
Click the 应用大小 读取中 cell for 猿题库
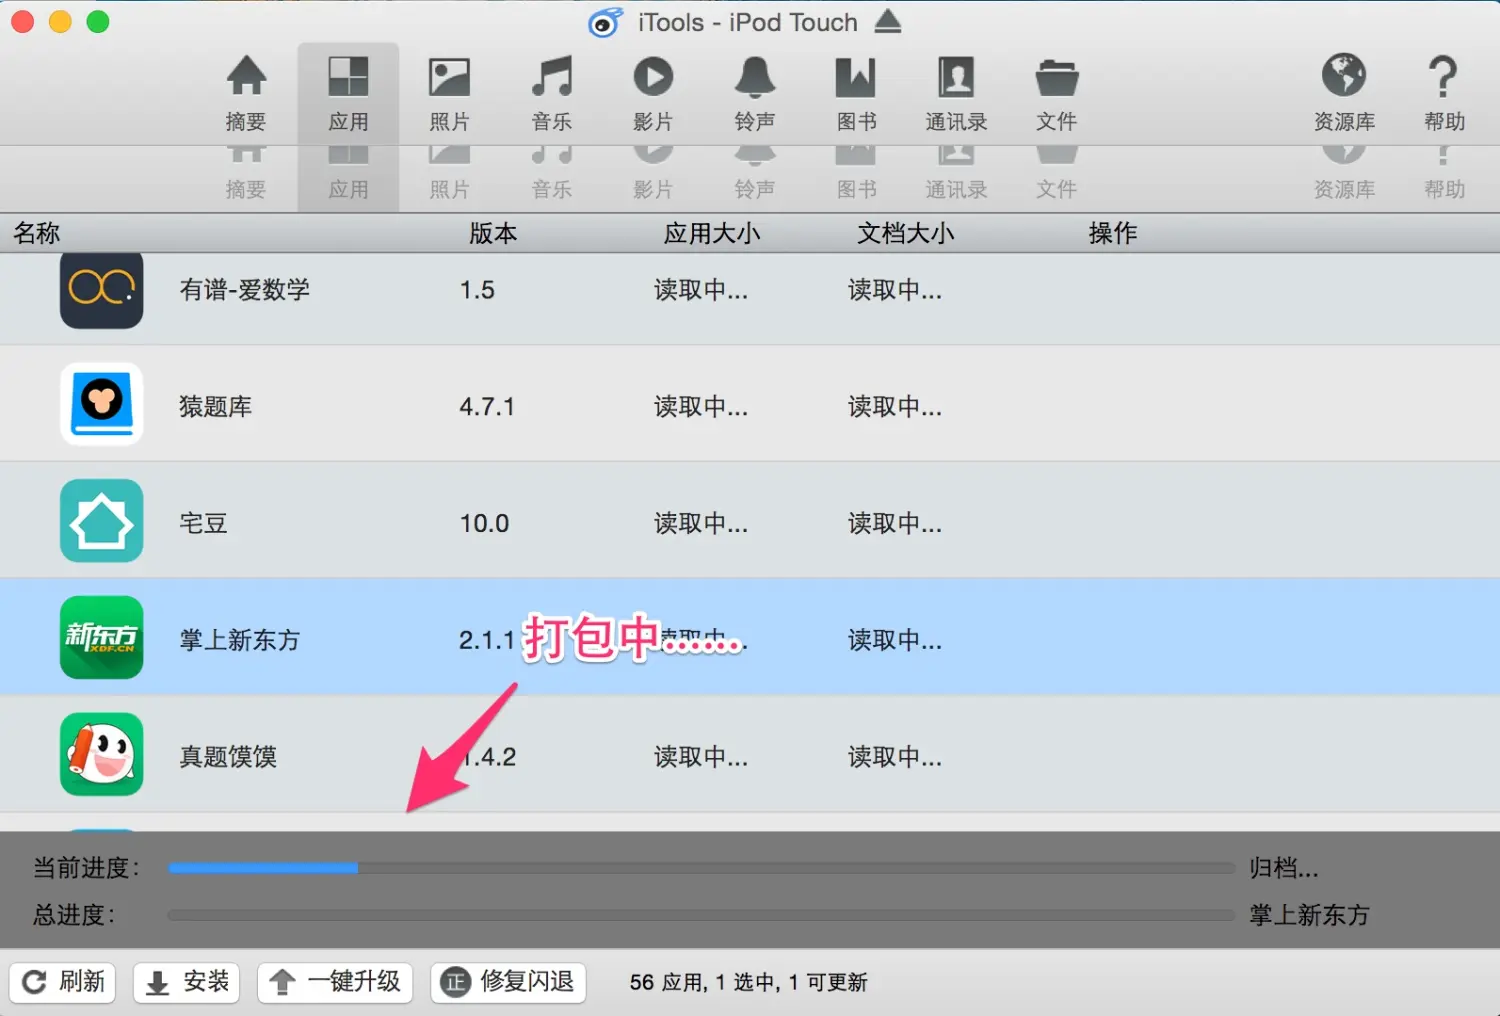click(701, 407)
